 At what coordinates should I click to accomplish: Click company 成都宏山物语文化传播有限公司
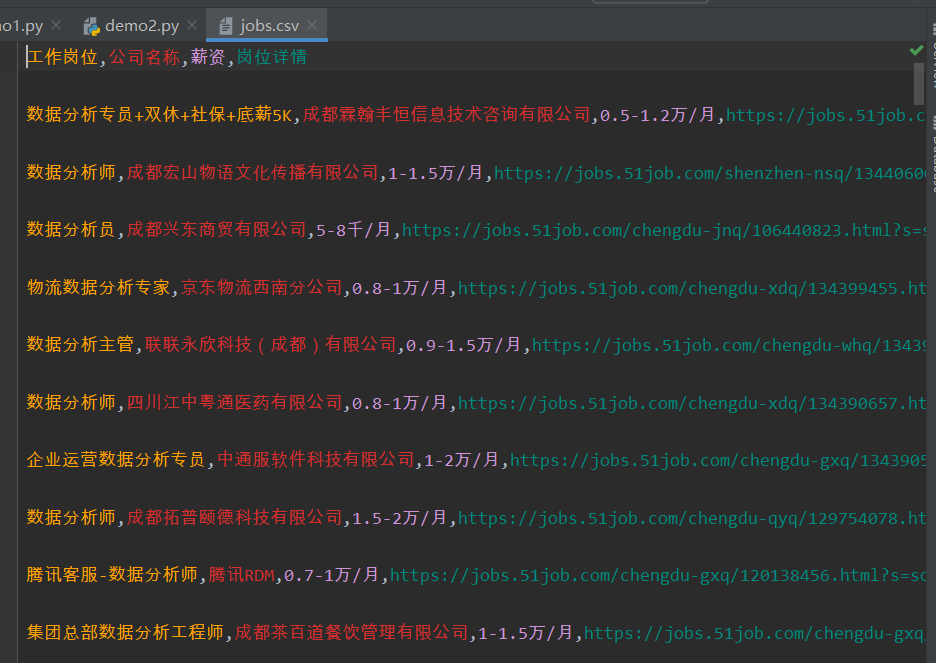[253, 172]
